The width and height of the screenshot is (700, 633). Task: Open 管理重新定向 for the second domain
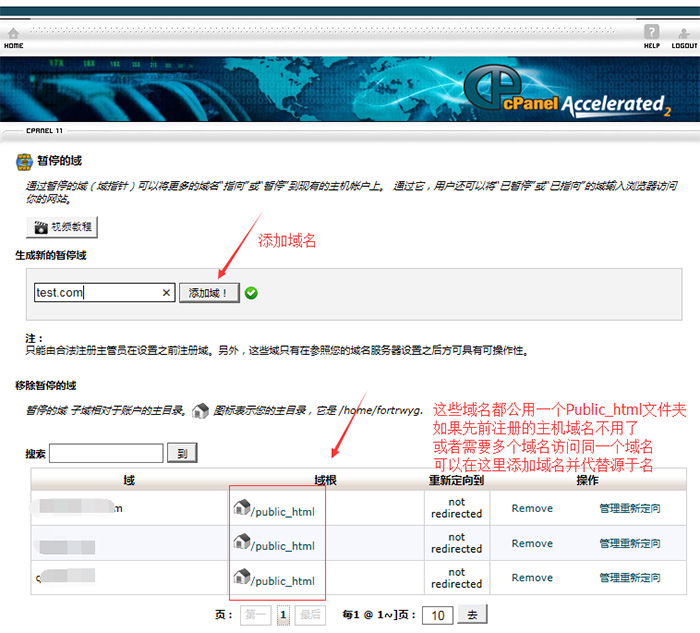[x=630, y=544]
